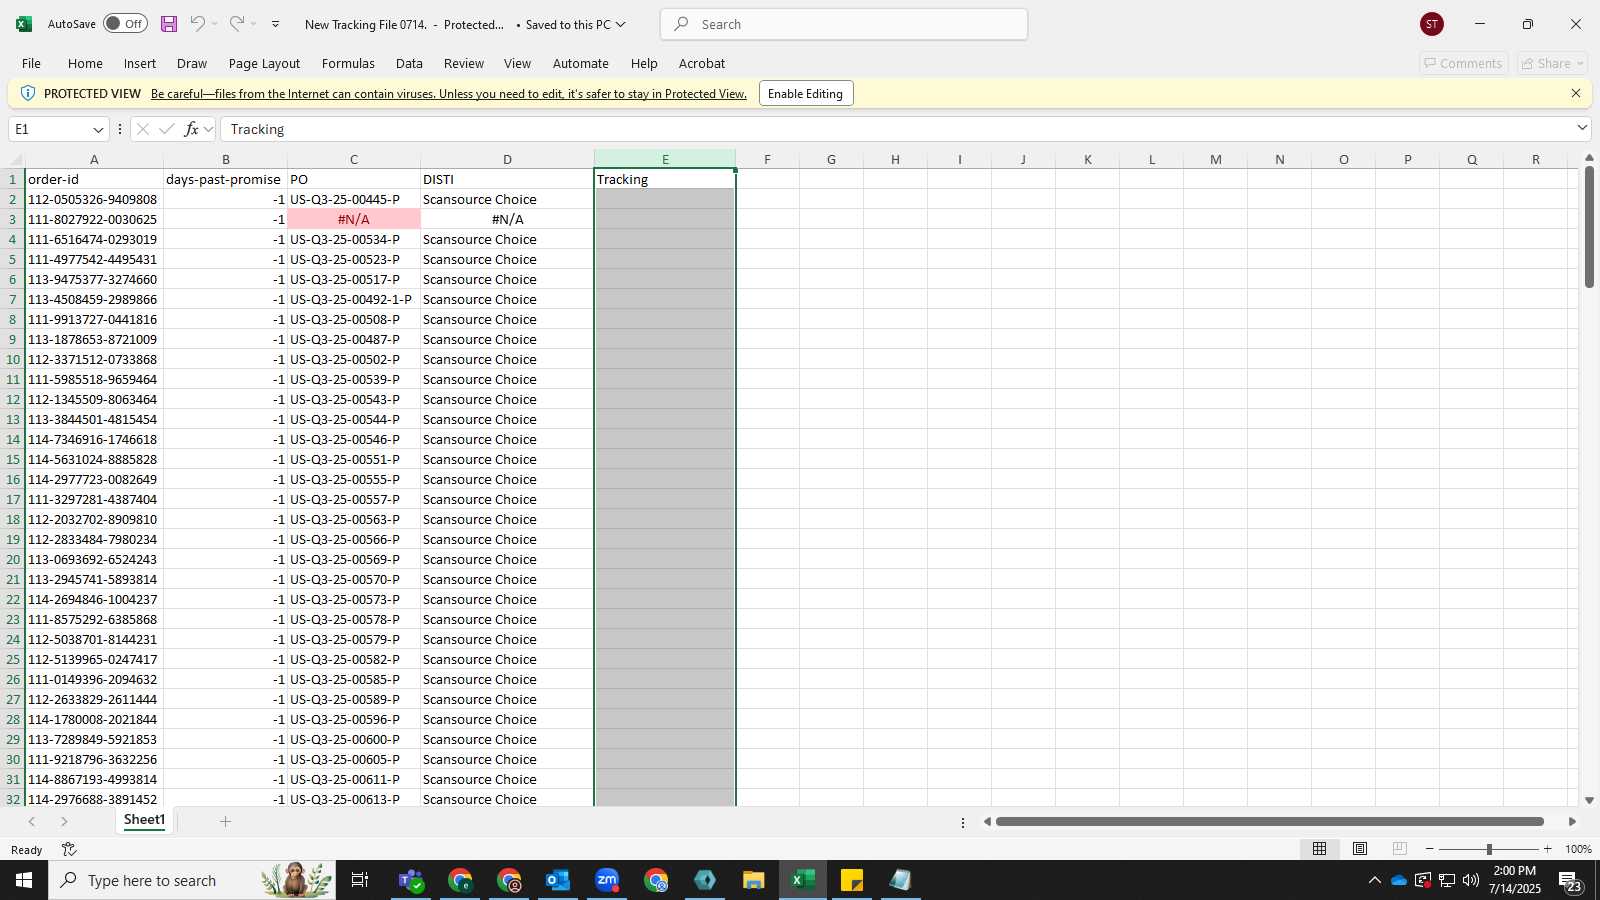Click the formula bar Enter checkmark icon
Screen dimensions: 1600x900
[167, 129]
